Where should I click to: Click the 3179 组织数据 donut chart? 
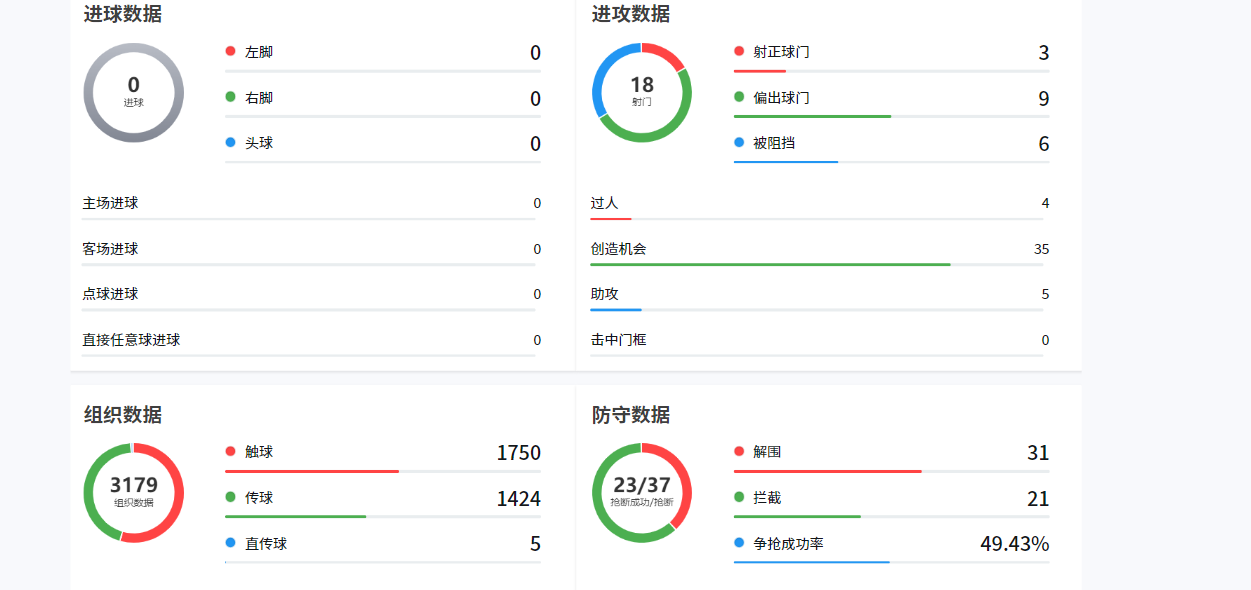pyautogui.click(x=133, y=494)
